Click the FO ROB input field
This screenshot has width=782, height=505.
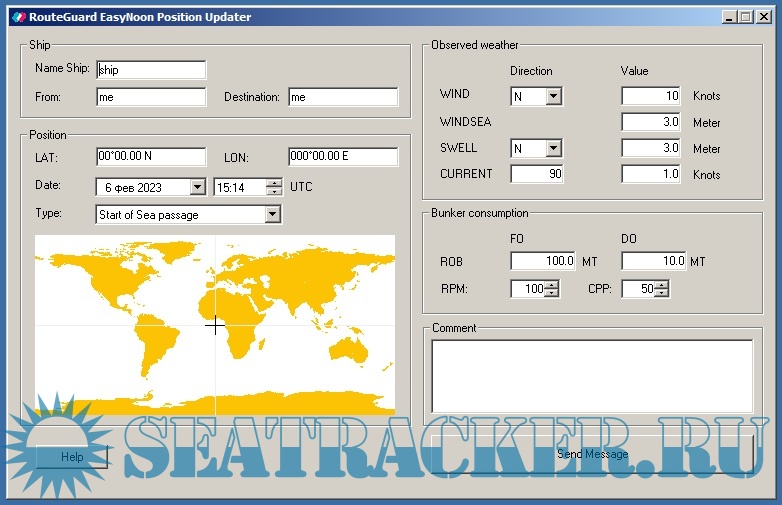[543, 261]
